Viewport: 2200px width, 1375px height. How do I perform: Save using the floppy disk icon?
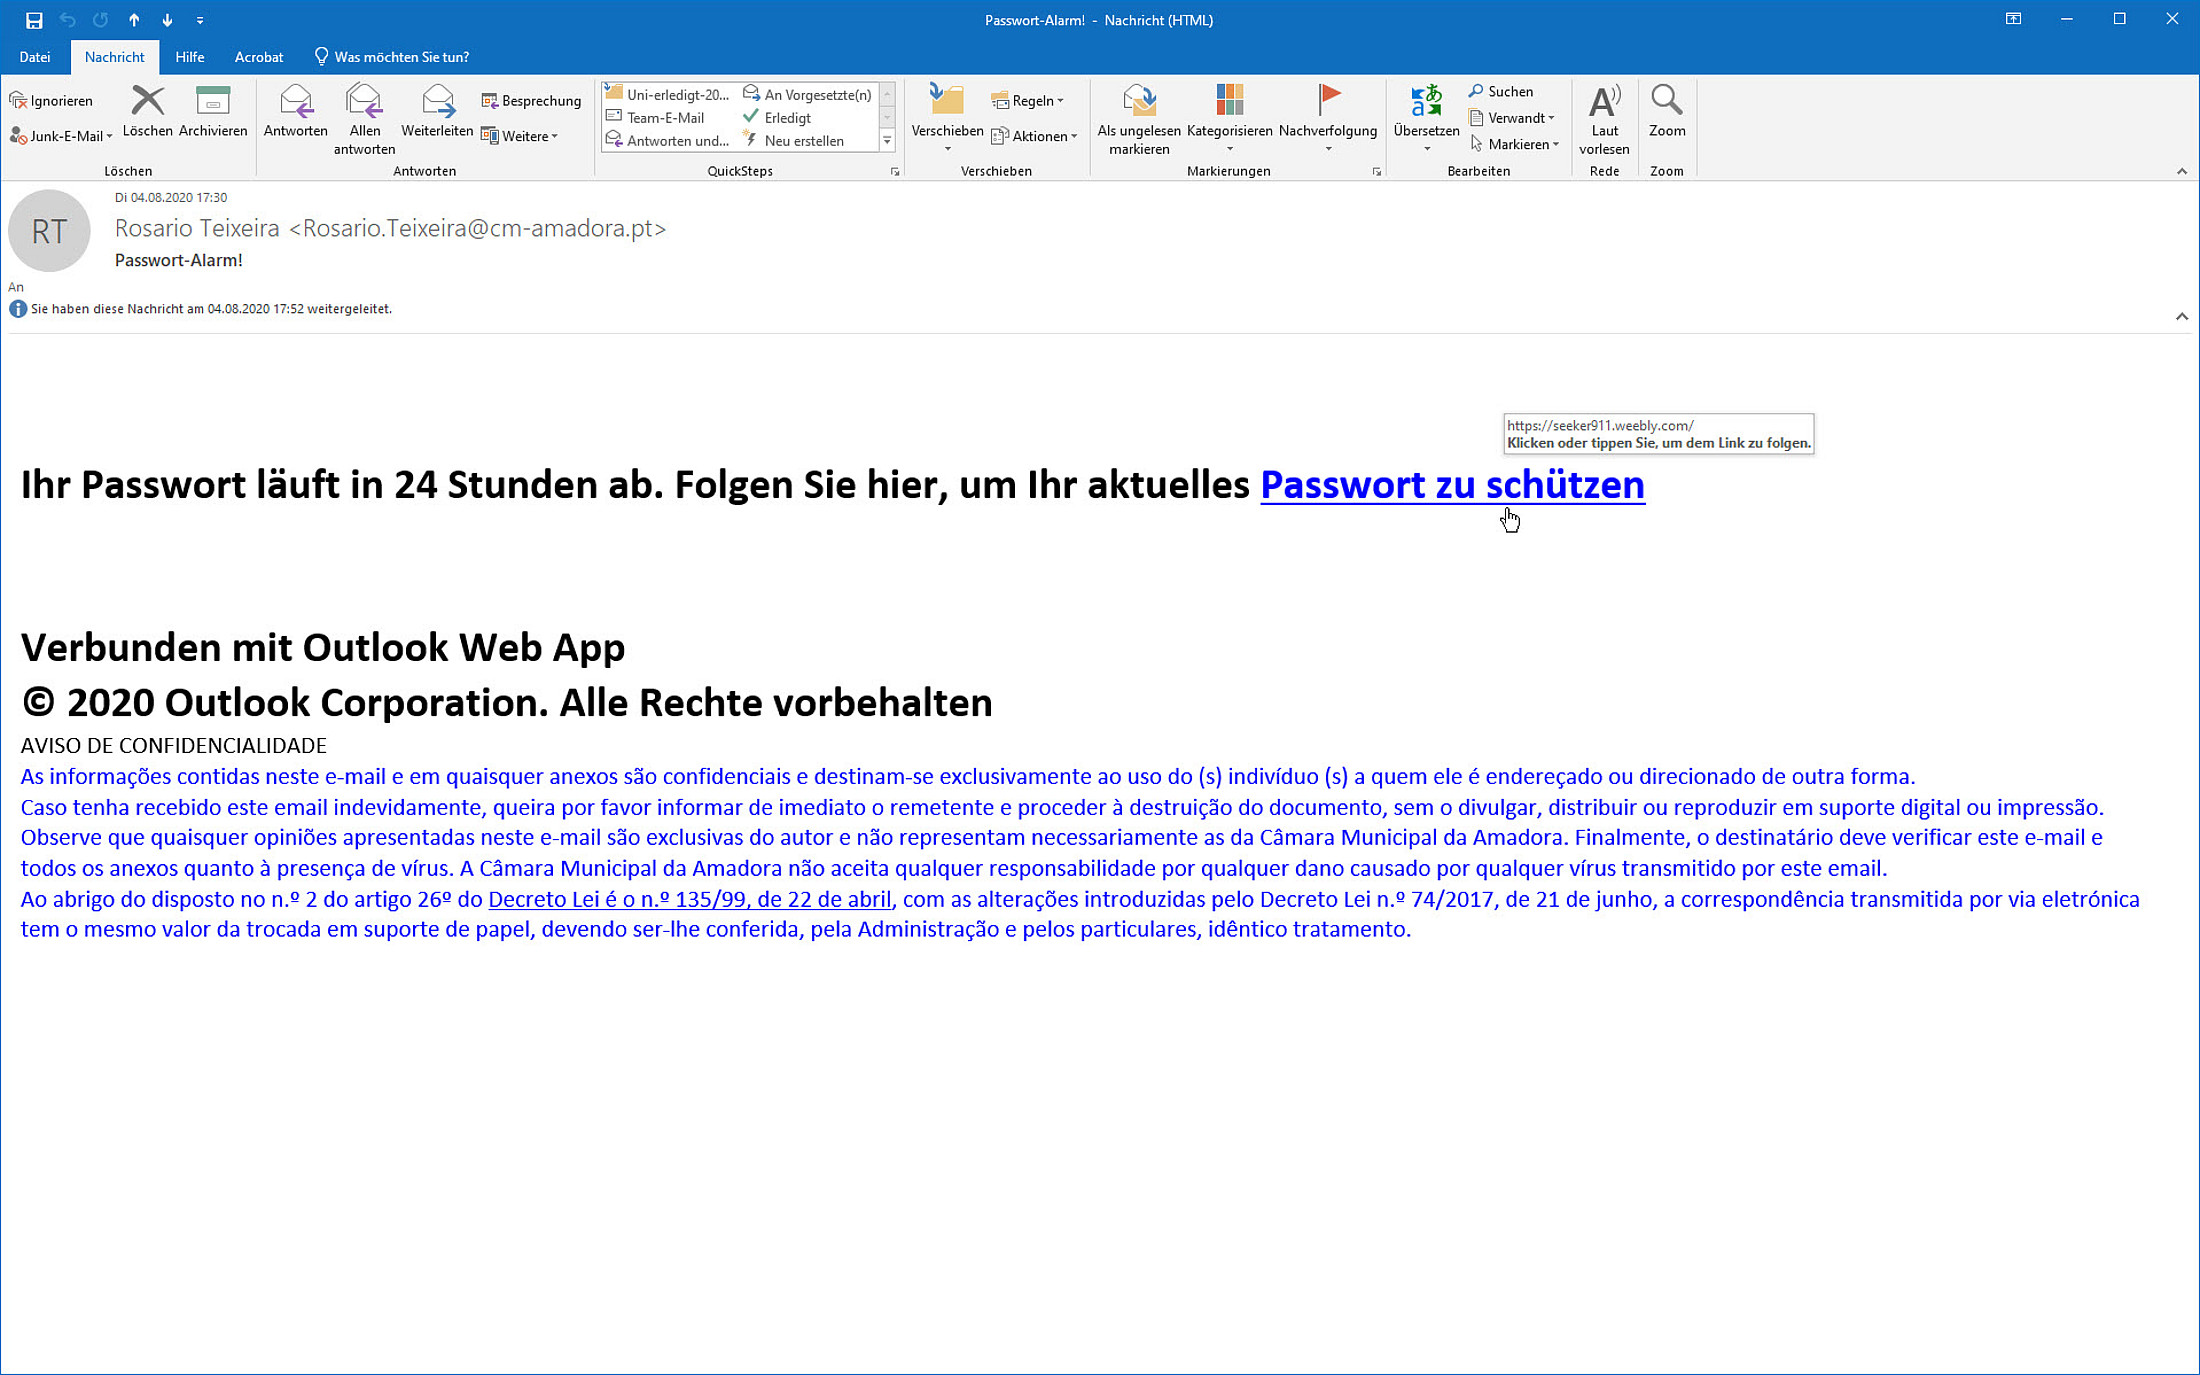(x=34, y=20)
